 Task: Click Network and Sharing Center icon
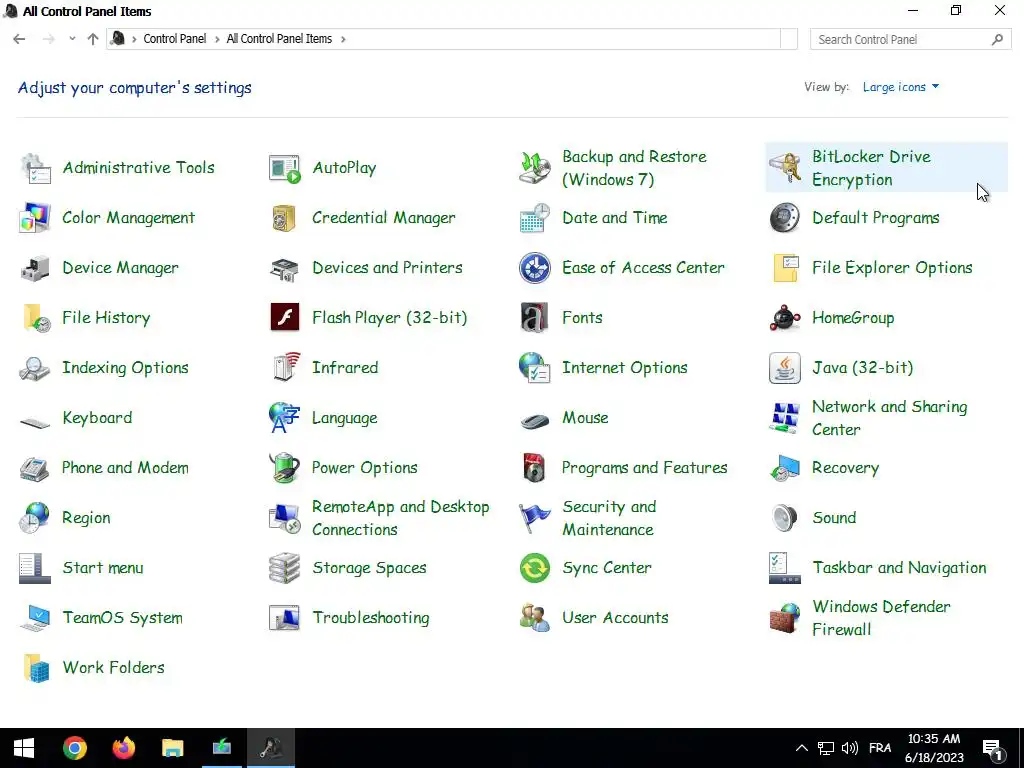(x=785, y=418)
